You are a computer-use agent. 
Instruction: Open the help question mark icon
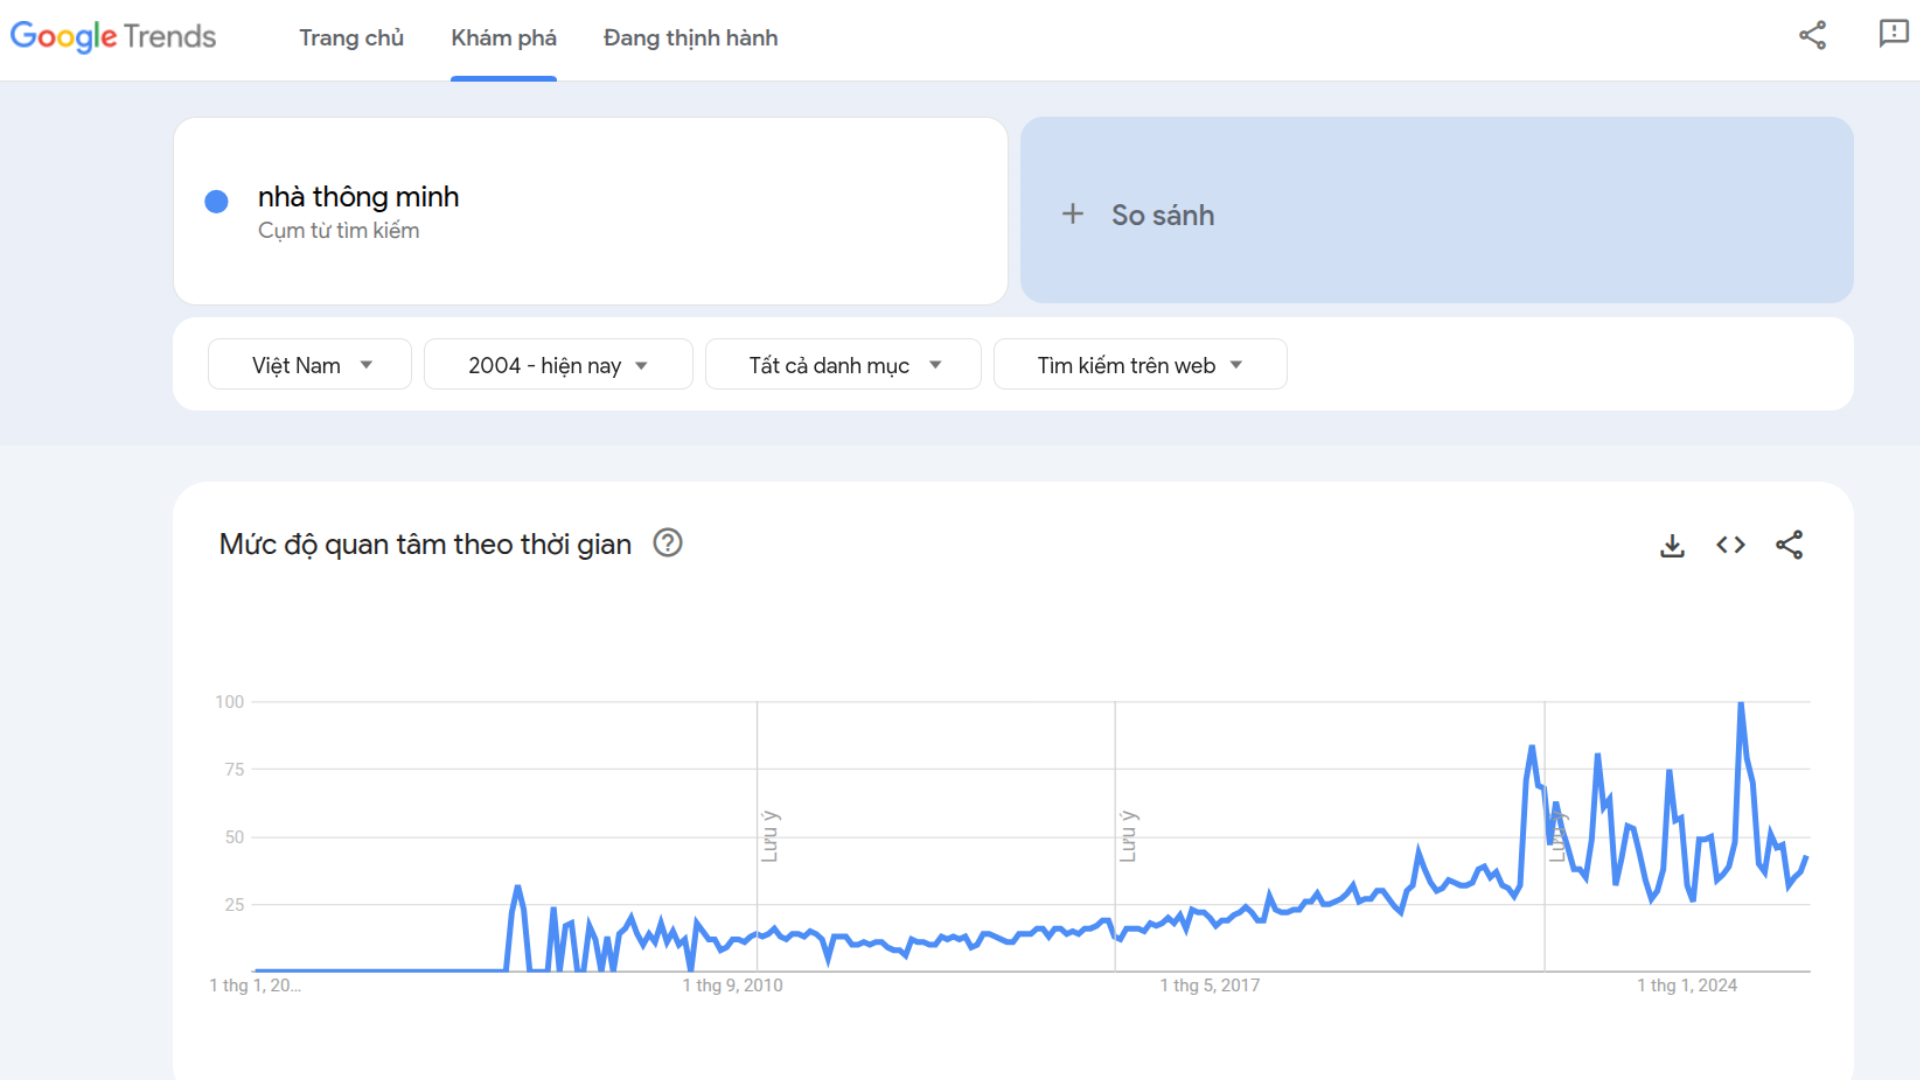pos(667,543)
